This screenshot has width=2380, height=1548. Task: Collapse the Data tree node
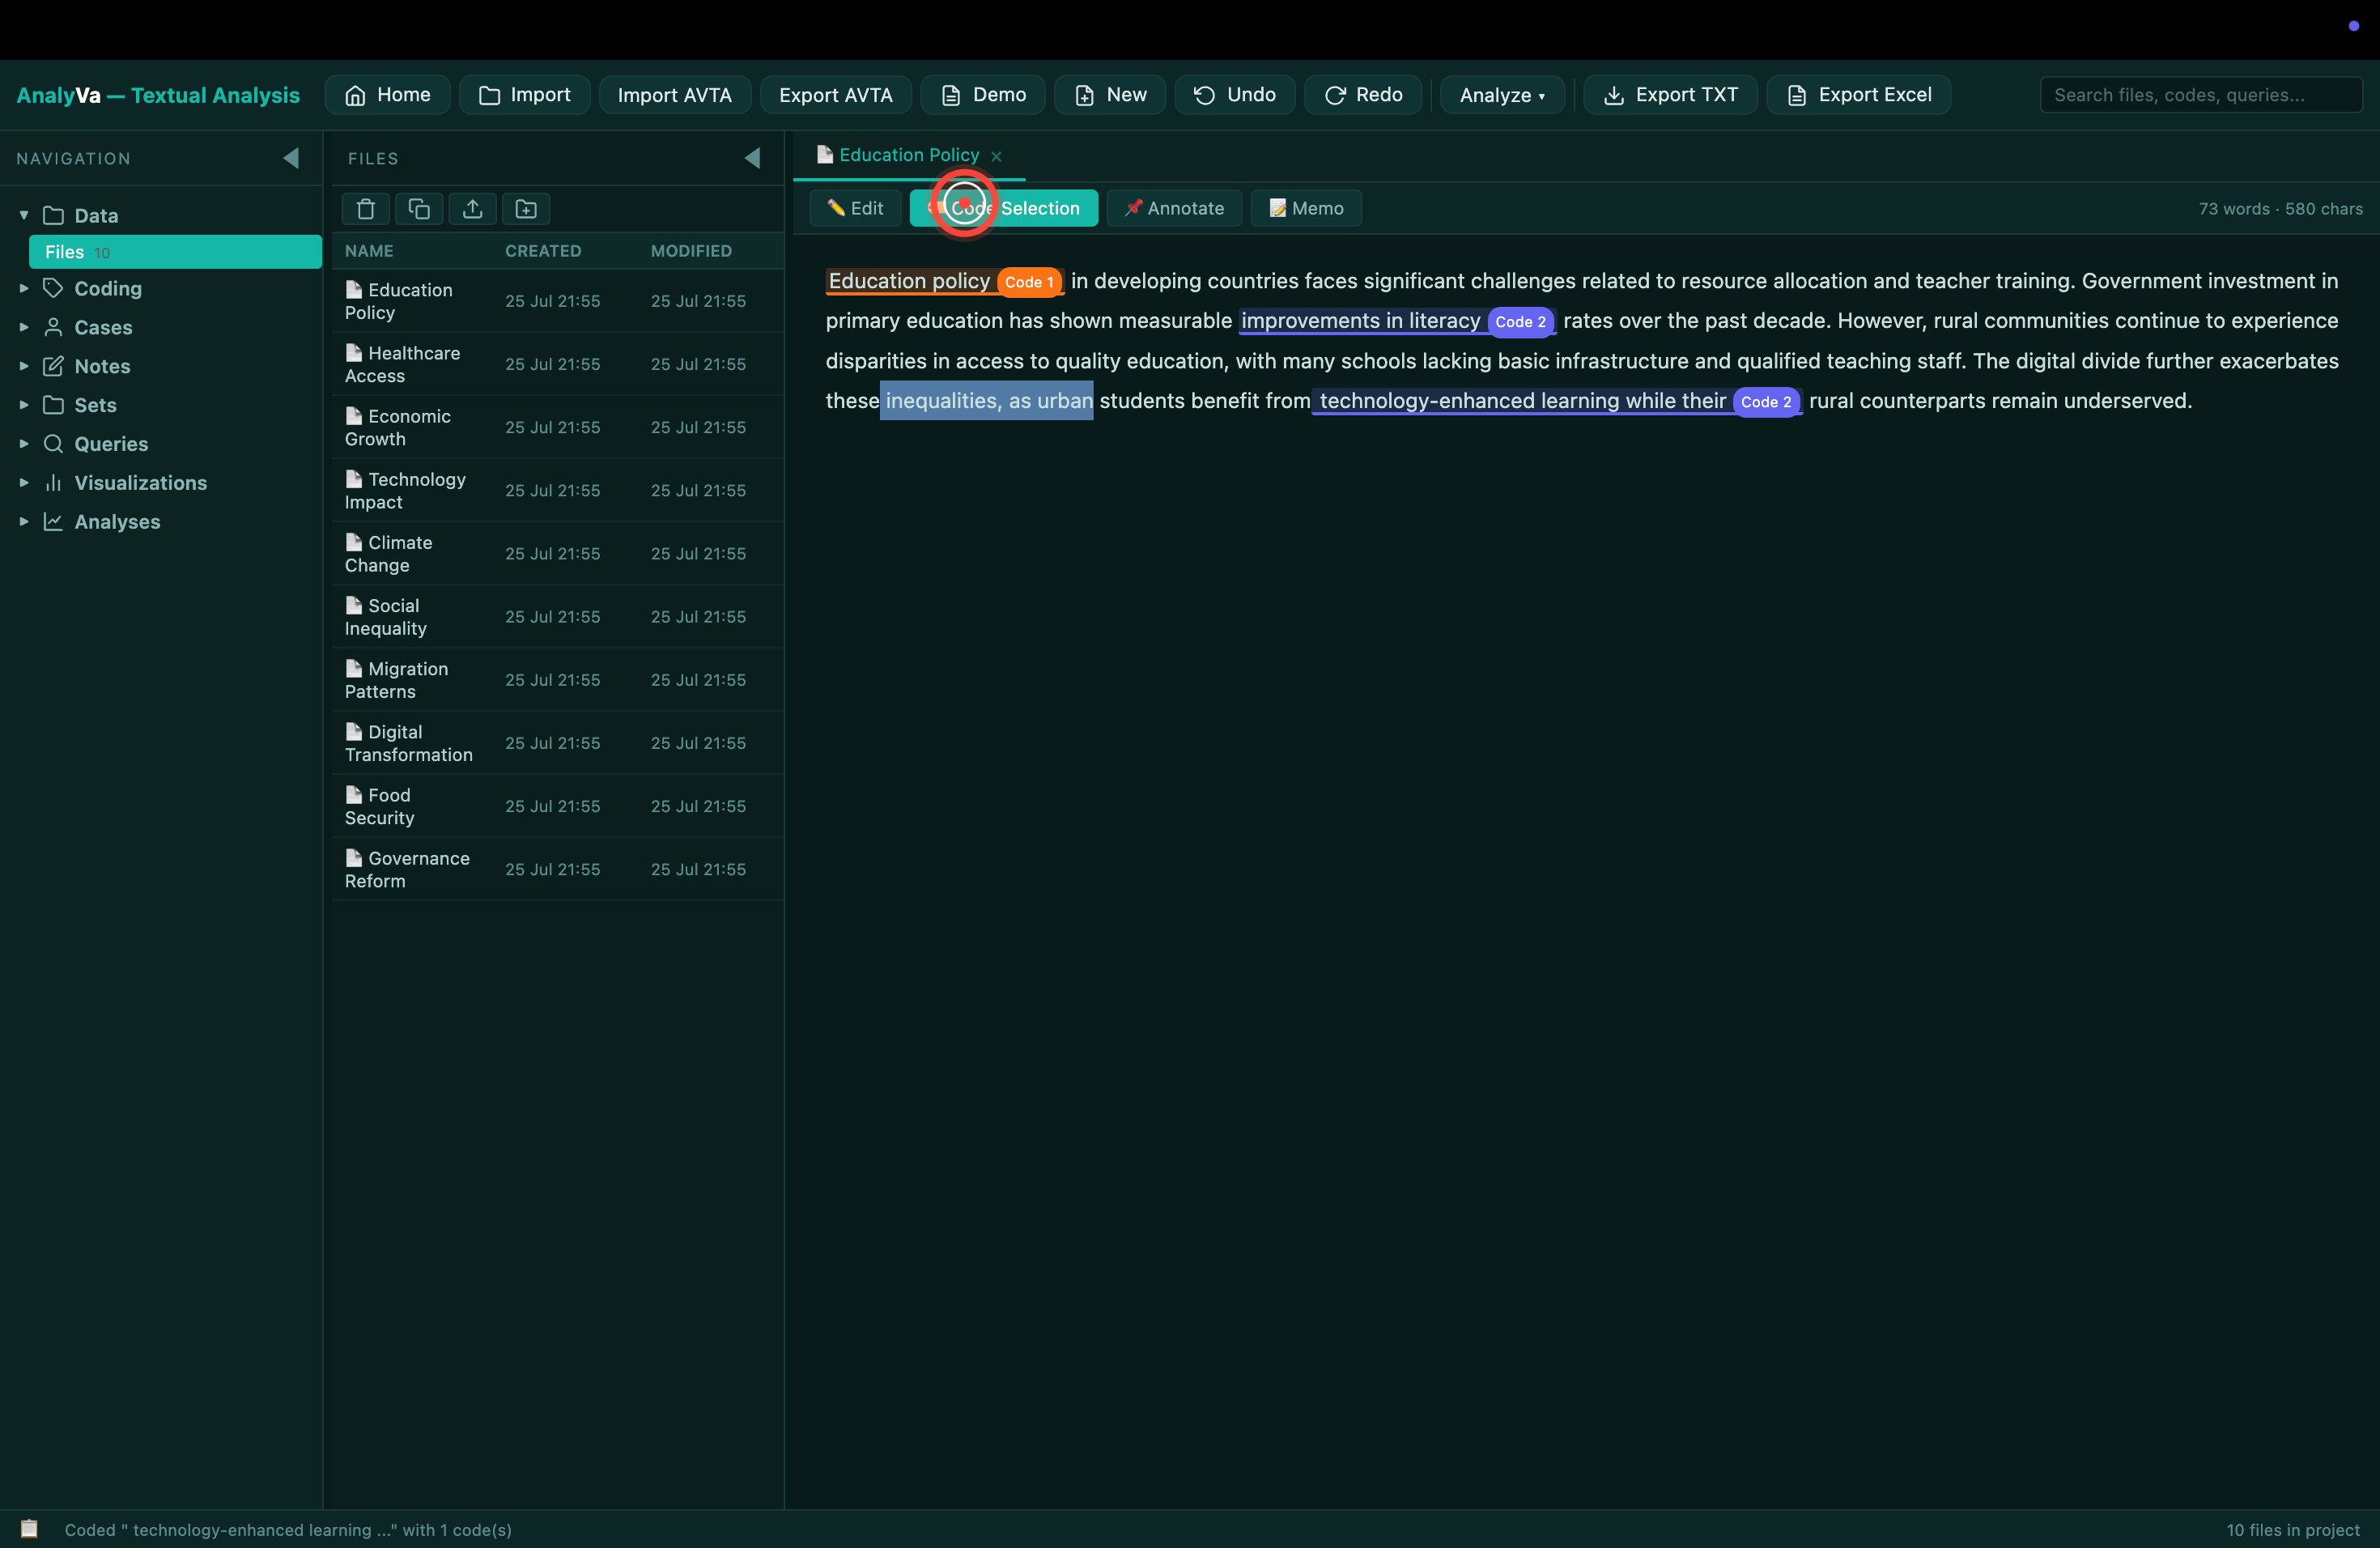click(24, 215)
